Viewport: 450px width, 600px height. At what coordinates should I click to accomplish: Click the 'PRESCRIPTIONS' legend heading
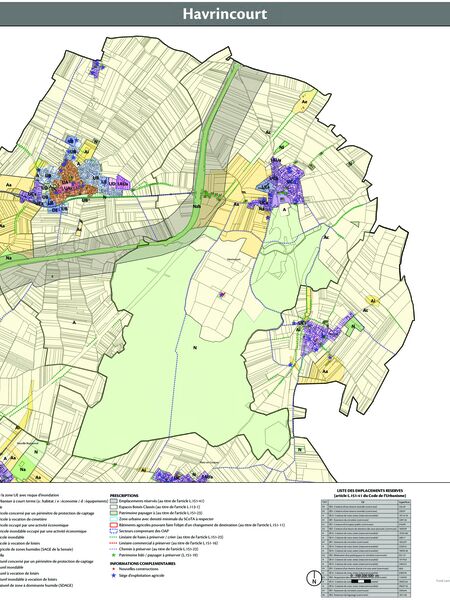click(124, 496)
